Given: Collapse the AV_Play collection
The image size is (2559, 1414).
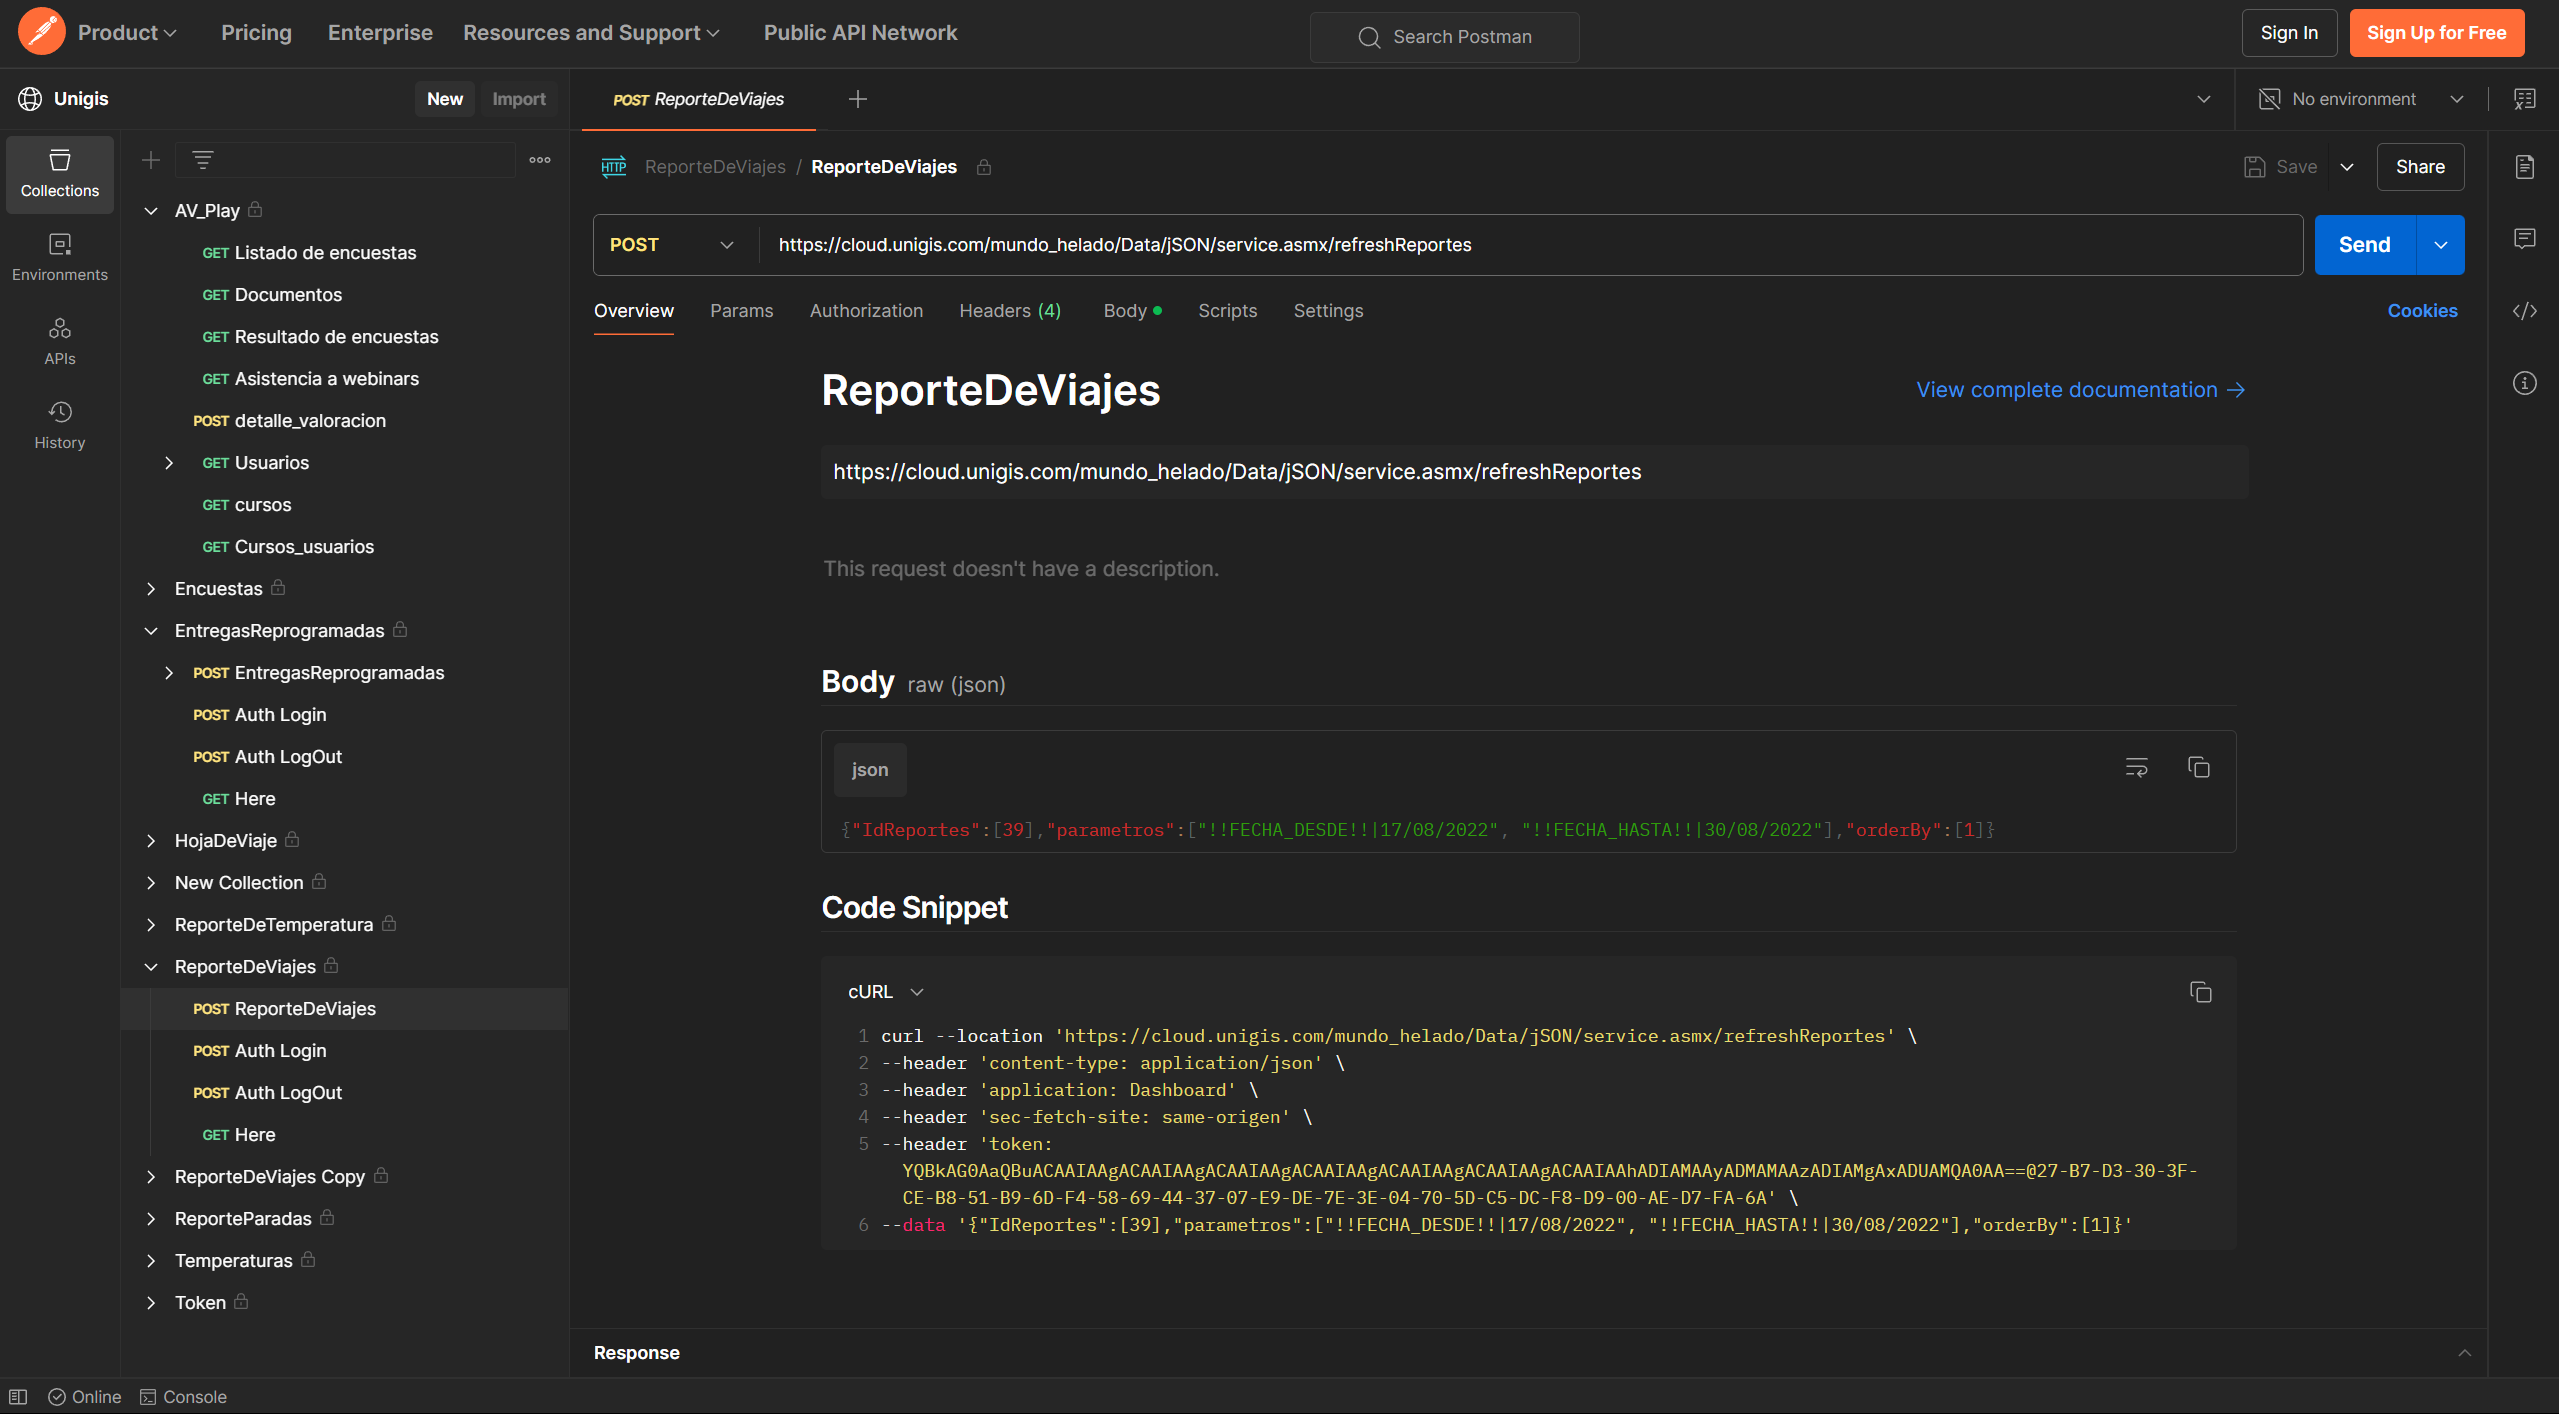Looking at the screenshot, I should pyautogui.click(x=151, y=211).
